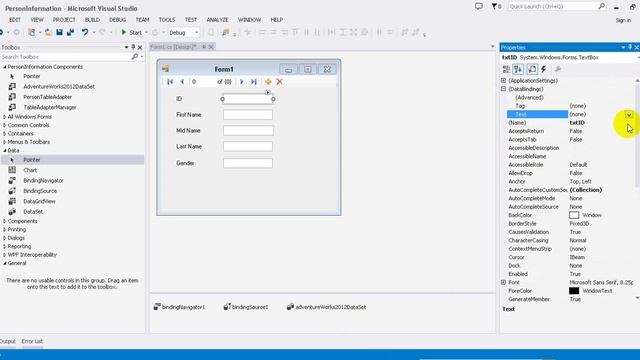The image size is (640, 360).
Task: Select BindingSource in the Toolbox
Action: (40, 191)
